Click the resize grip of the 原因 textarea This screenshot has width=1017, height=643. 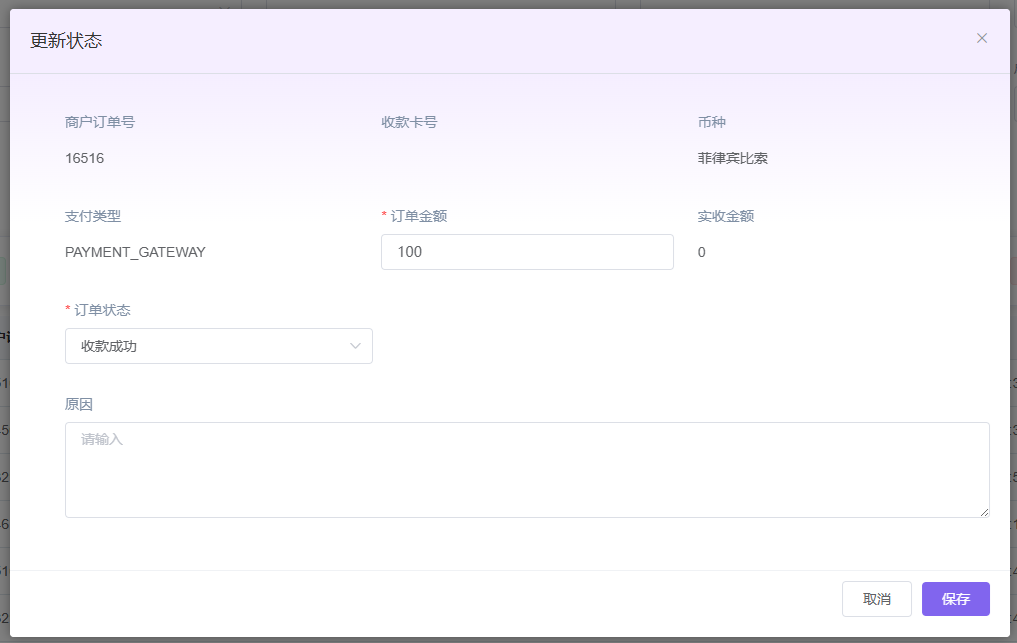pos(986,514)
